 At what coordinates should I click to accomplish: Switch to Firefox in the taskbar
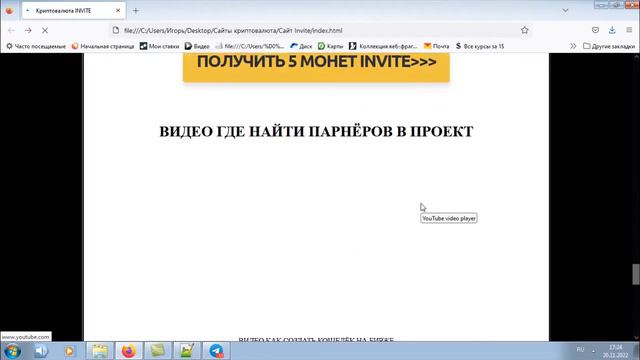[x=129, y=351]
